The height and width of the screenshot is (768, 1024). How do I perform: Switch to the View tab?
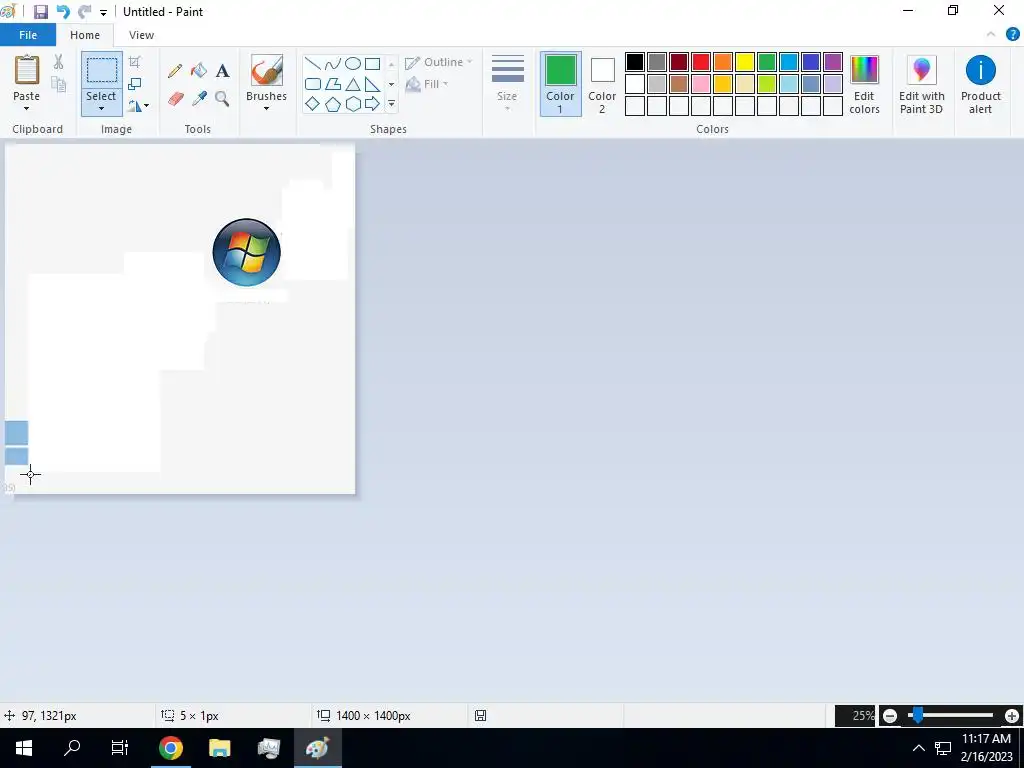(x=141, y=35)
